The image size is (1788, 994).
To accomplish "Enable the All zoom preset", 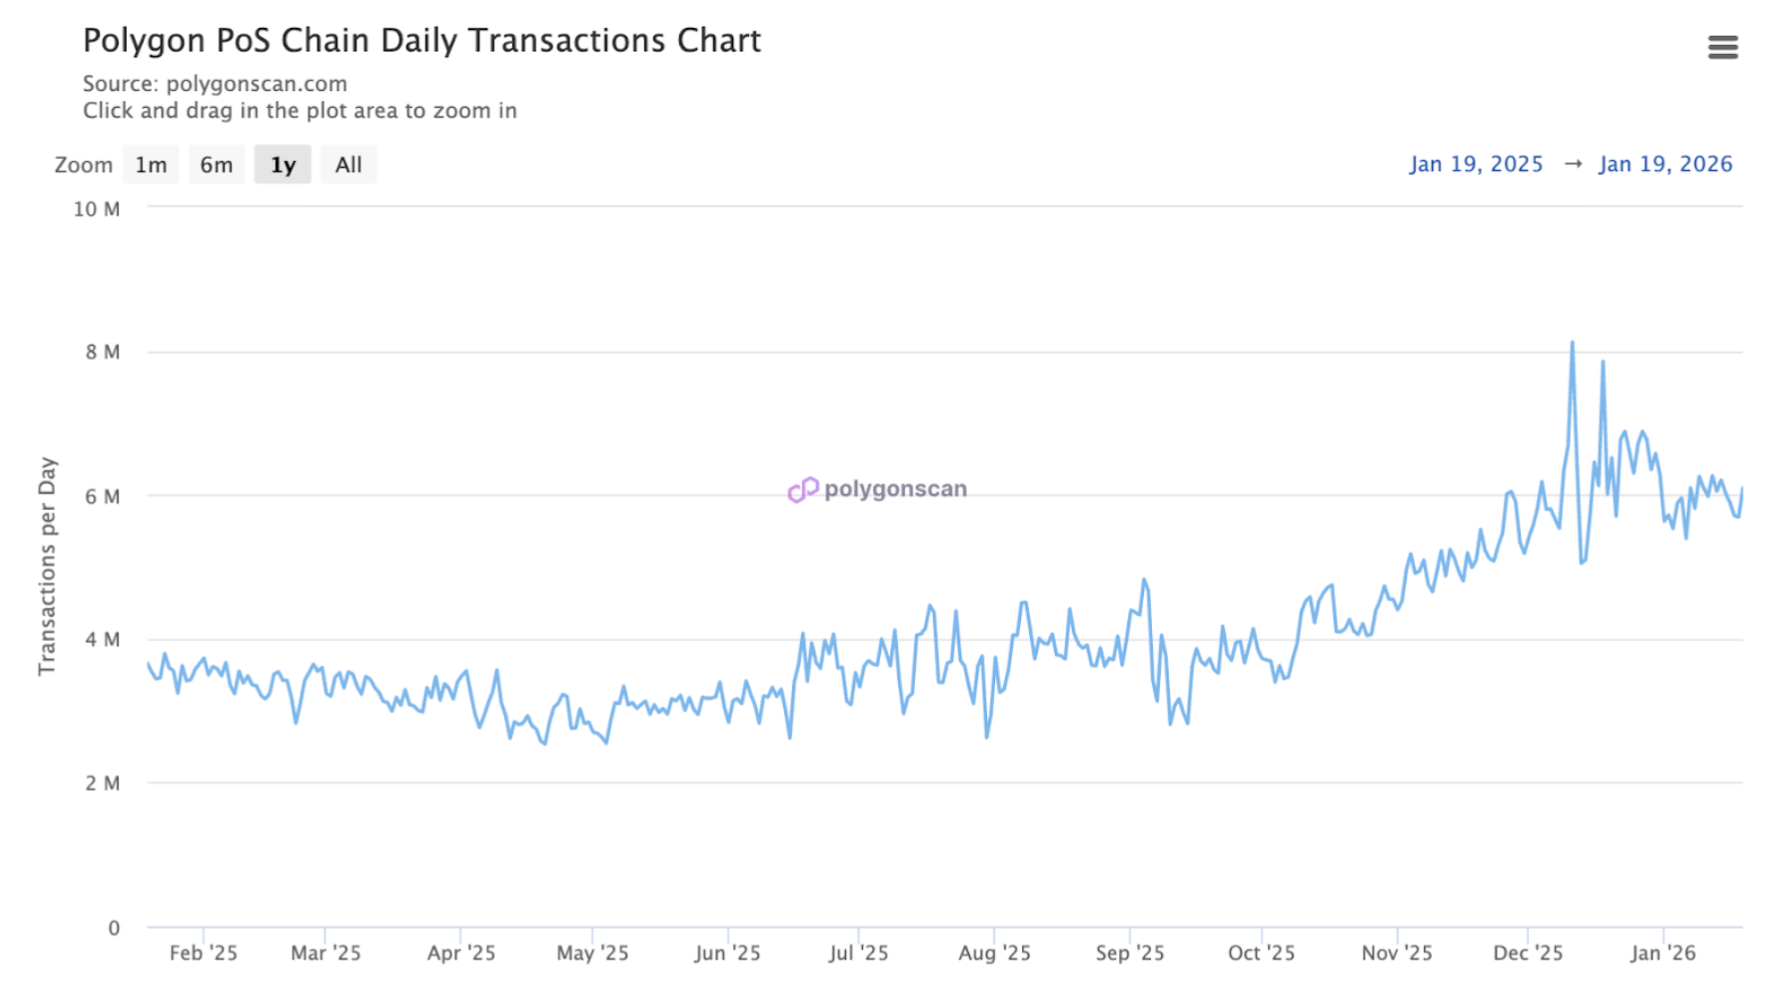I will click(348, 164).
